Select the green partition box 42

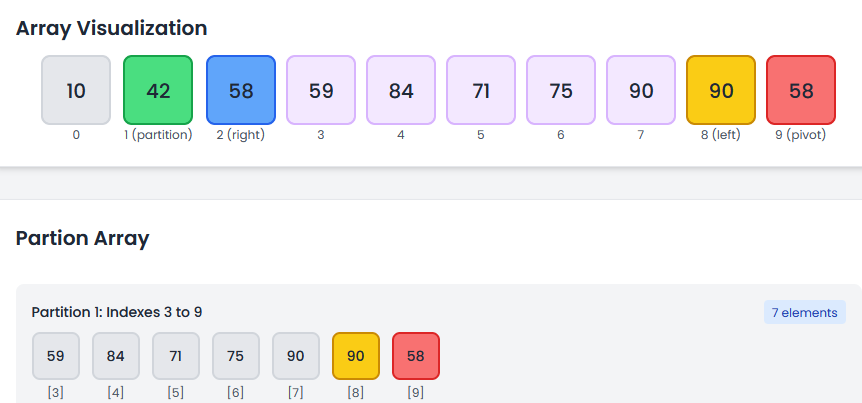tap(158, 90)
